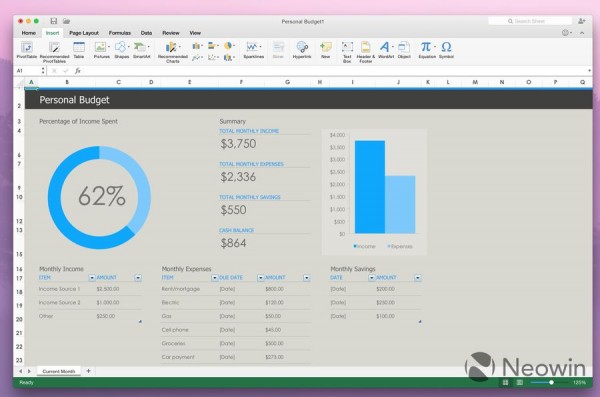600x397 pixels.
Task: Insert a line chart
Action: pyautogui.click(x=197, y=58)
